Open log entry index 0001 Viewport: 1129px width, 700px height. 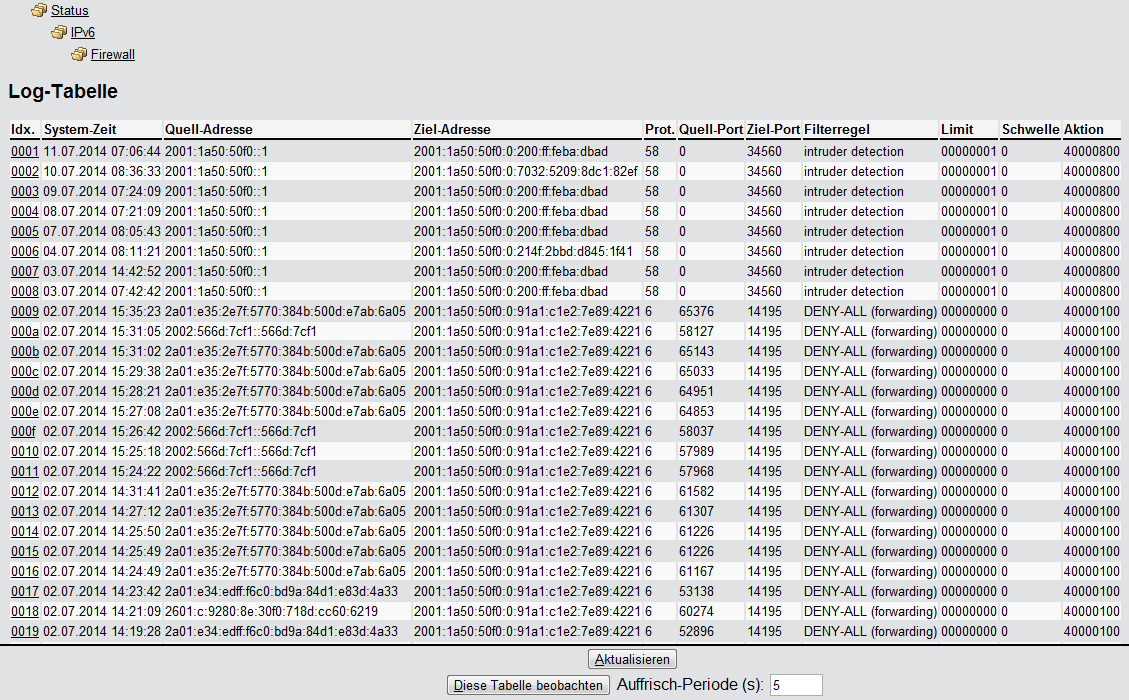coord(24,152)
